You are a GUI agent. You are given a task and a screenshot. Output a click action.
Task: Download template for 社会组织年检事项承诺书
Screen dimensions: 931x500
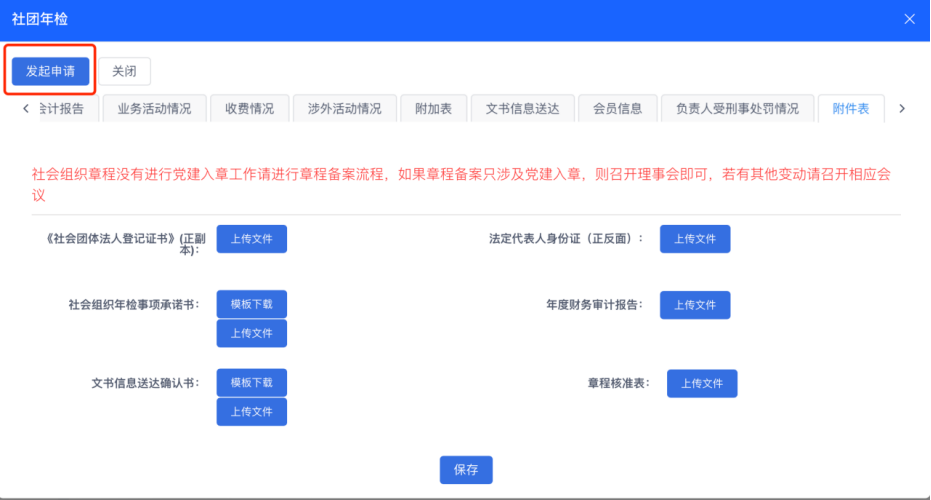252,304
